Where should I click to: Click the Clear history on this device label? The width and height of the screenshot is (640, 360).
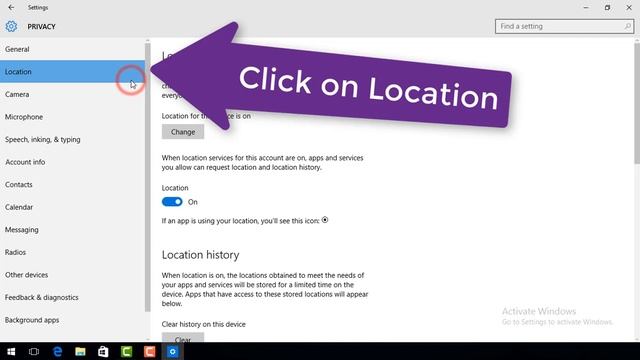point(204,324)
